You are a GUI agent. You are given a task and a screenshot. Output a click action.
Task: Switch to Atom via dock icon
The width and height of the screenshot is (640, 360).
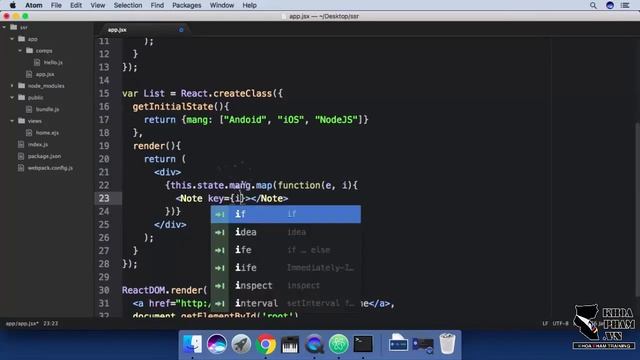coord(339,344)
